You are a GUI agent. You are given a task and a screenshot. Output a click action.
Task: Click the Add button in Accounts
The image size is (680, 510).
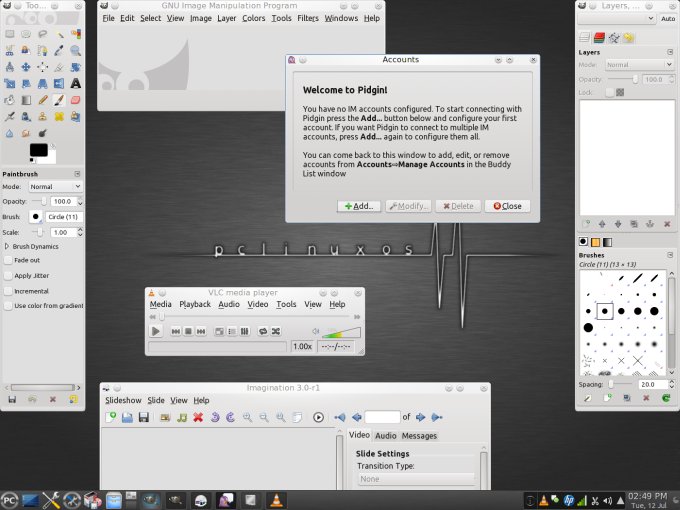pyautogui.click(x=358, y=206)
